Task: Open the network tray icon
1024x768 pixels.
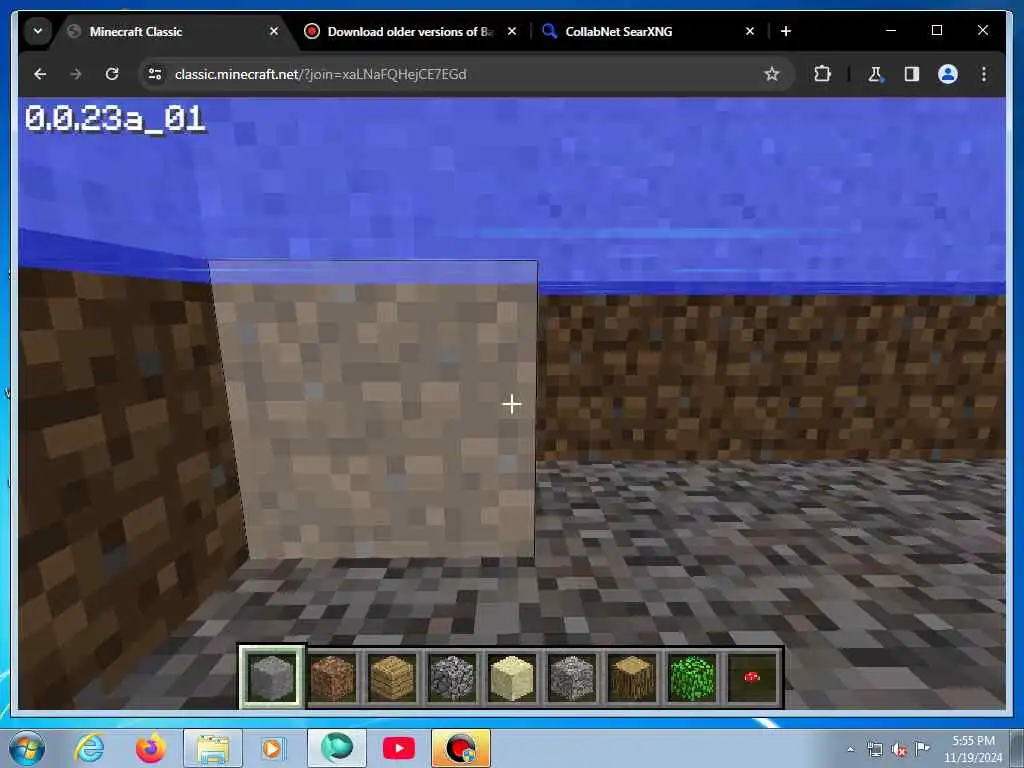Action: pos(874,750)
